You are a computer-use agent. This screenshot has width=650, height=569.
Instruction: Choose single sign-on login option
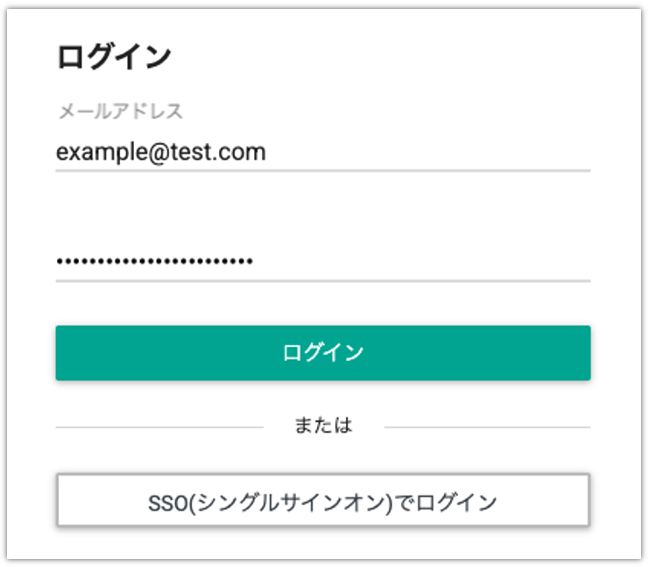pos(322,501)
